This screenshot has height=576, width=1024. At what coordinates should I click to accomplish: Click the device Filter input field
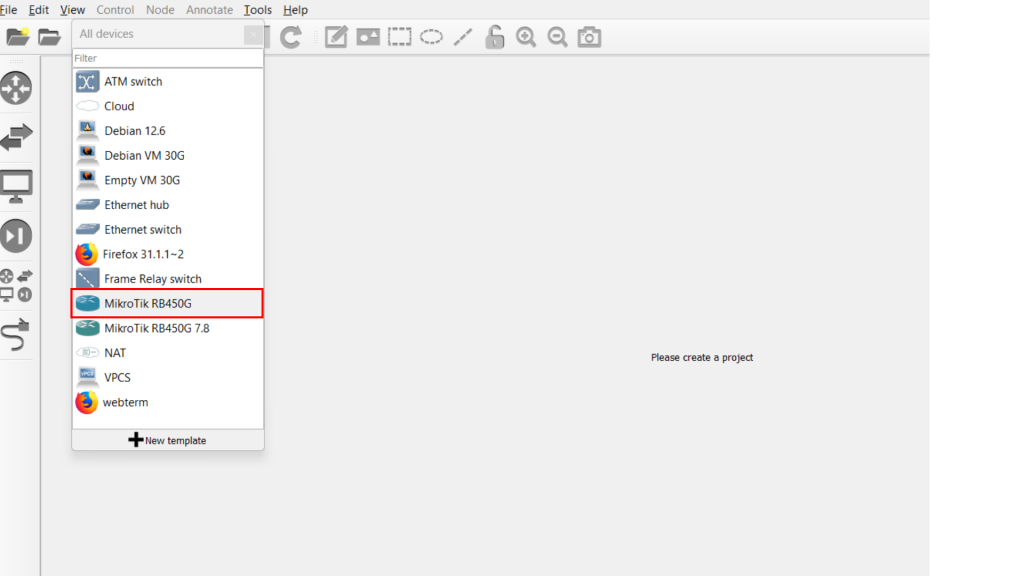pos(168,58)
